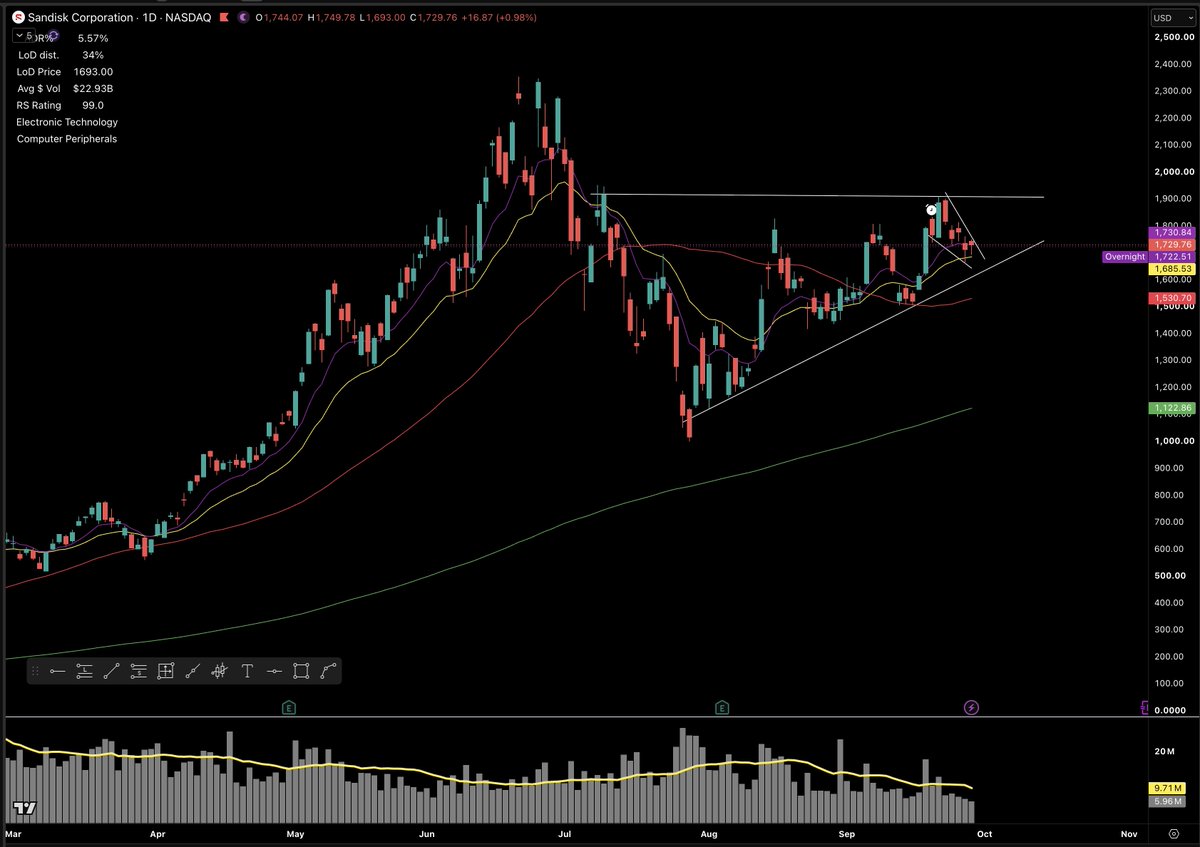This screenshot has height=847, width=1200.
Task: Click the red flag symbol marker
Action: click(x=224, y=18)
